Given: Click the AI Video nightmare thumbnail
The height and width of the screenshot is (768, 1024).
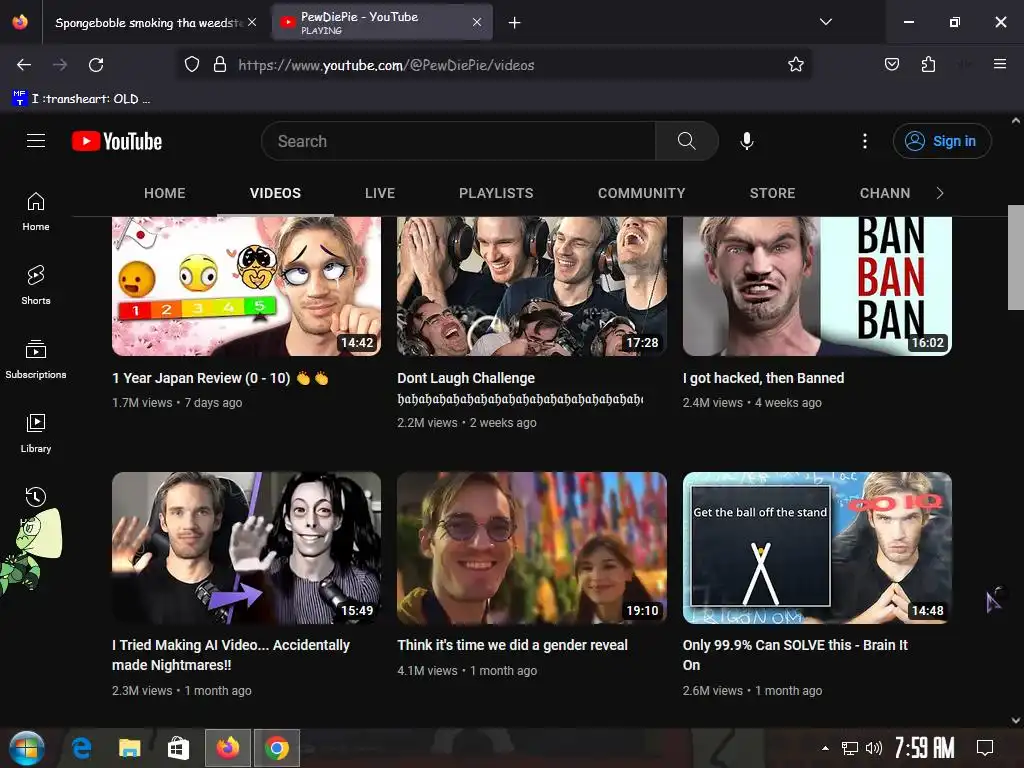Looking at the screenshot, I should coord(246,548).
